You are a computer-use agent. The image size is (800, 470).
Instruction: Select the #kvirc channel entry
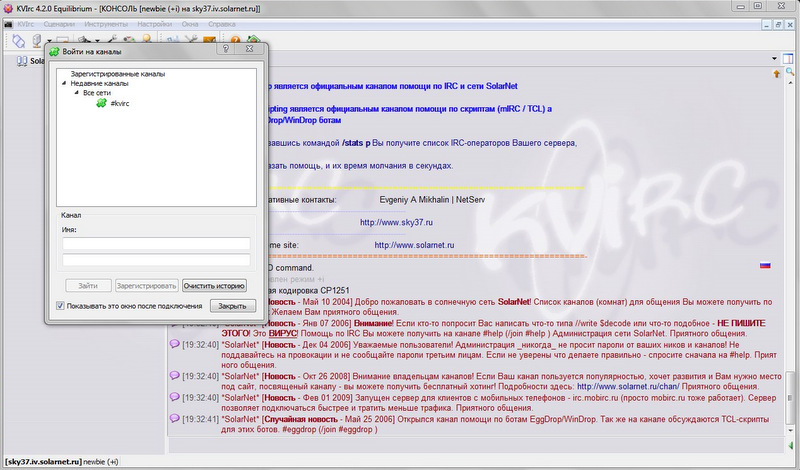coord(120,104)
